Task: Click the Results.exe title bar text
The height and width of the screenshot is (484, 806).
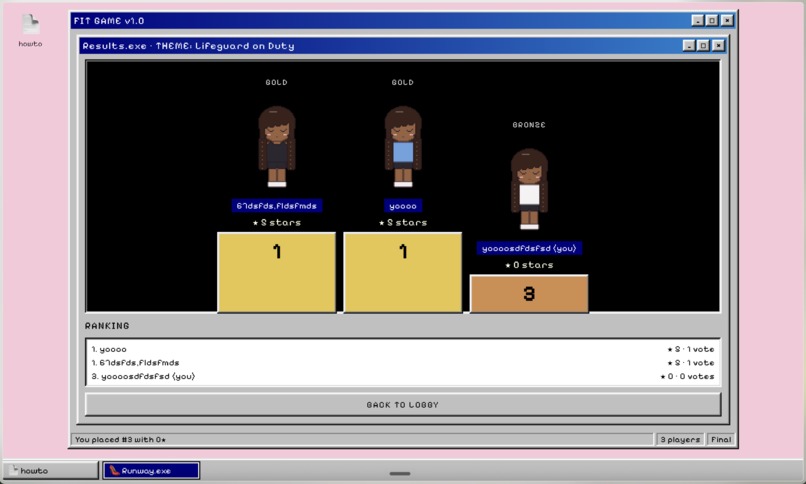Action: [188, 46]
